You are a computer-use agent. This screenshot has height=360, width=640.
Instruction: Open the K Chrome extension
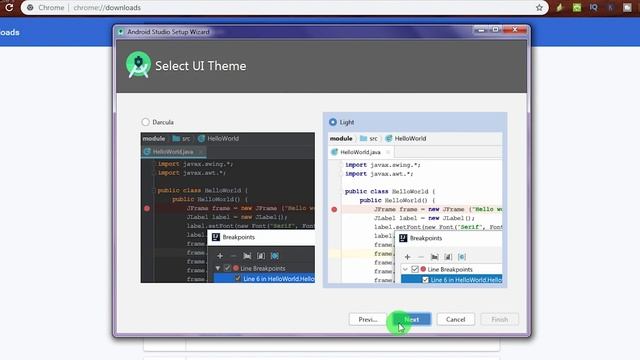click(611, 7)
